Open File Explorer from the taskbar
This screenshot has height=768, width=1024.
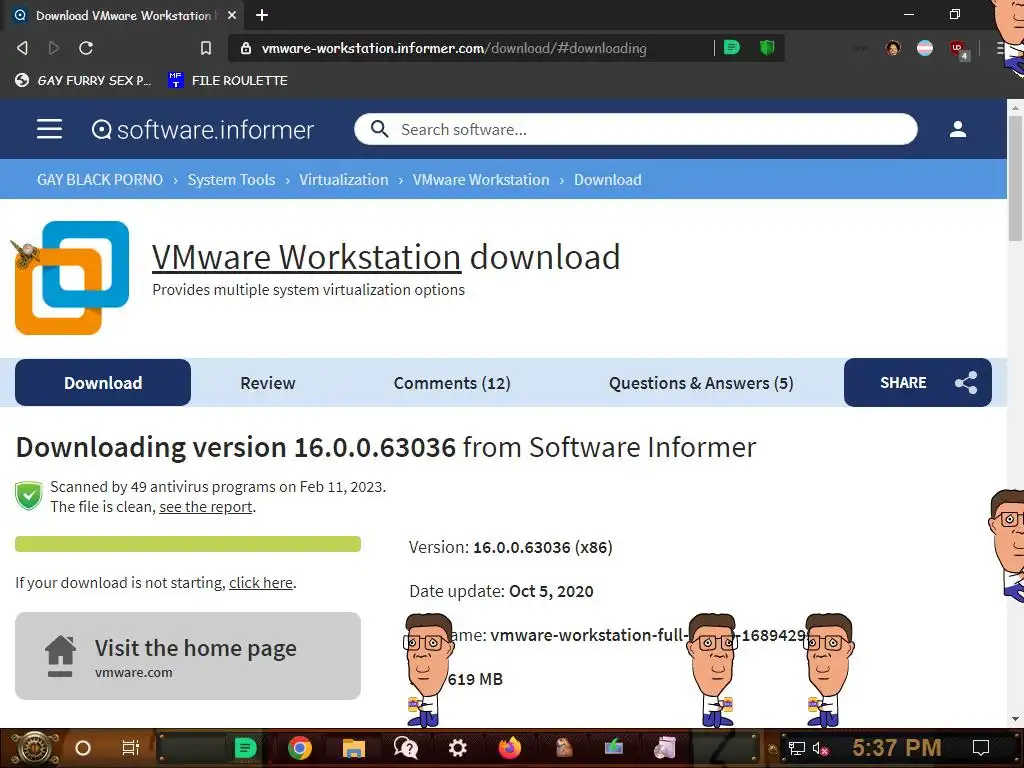coord(353,748)
